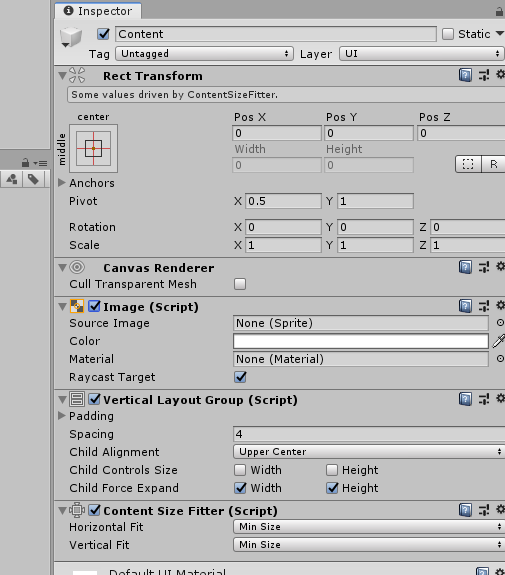Open Content Size Fitter gear menu
505x575 pixels.
point(501,509)
